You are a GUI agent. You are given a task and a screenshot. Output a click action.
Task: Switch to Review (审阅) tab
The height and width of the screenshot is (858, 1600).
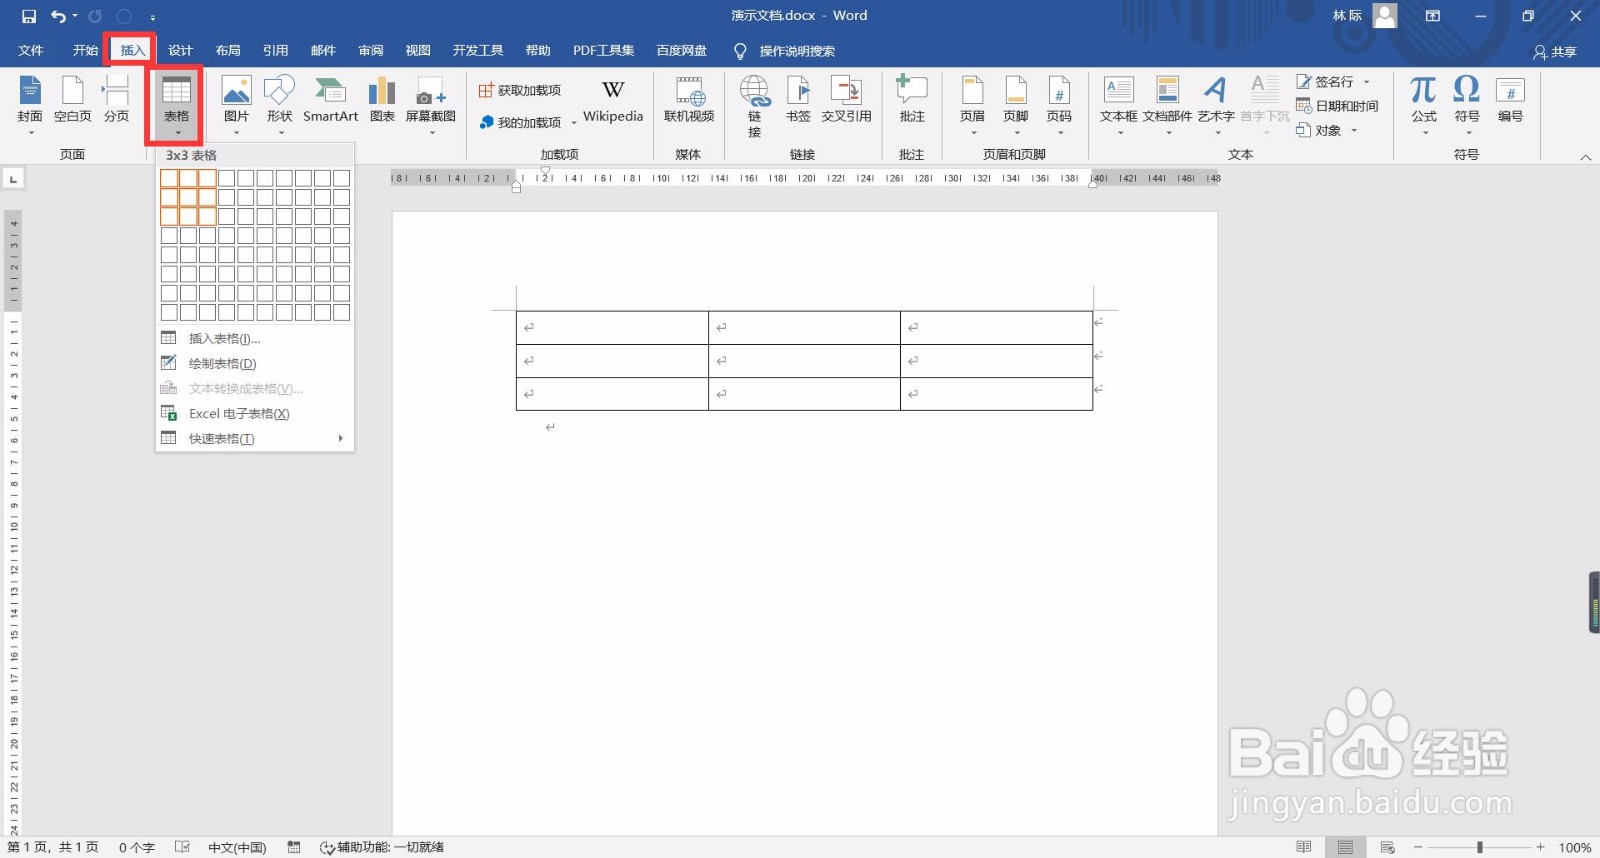pyautogui.click(x=370, y=51)
